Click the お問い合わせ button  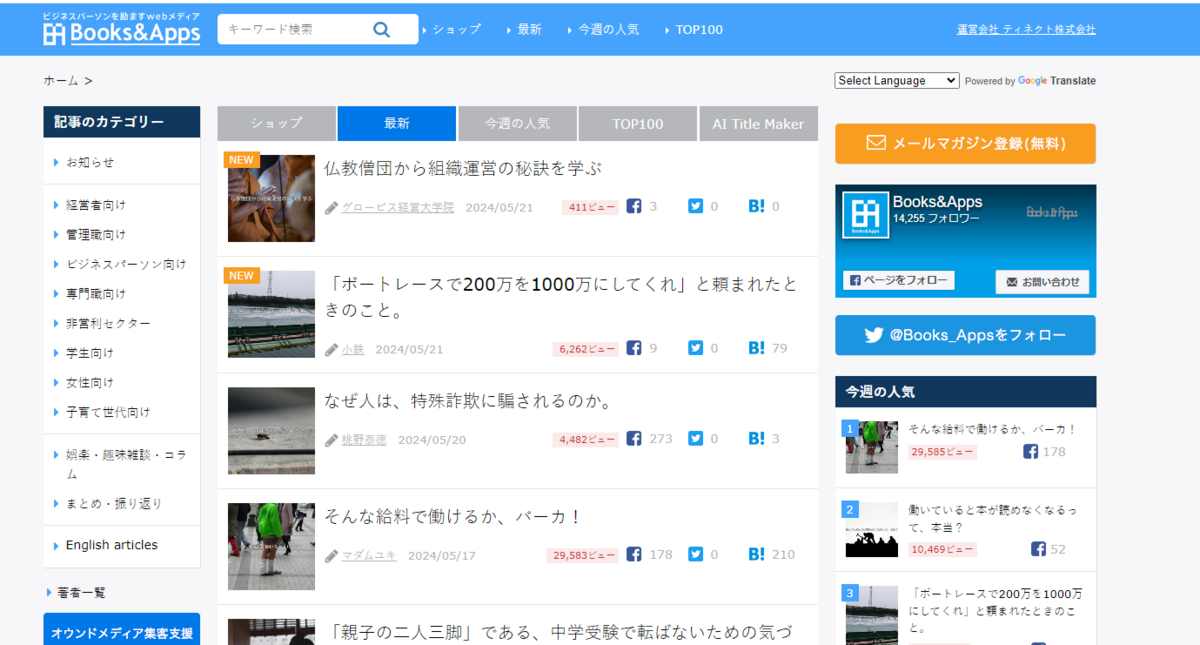tap(1042, 282)
